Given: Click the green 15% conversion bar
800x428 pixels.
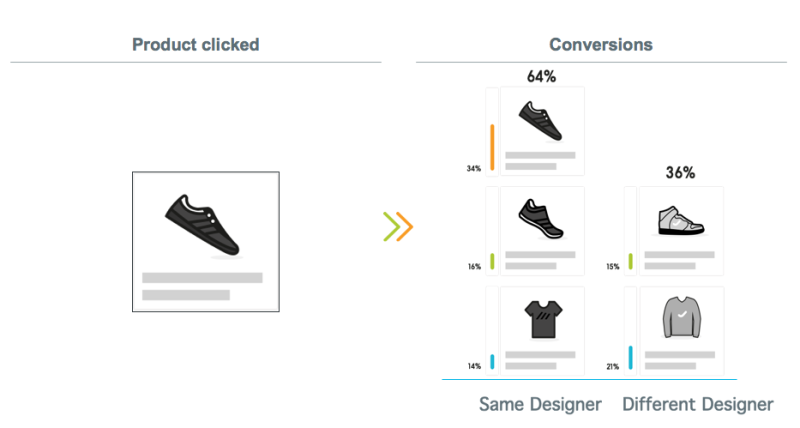Looking at the screenshot, I should point(631,262).
